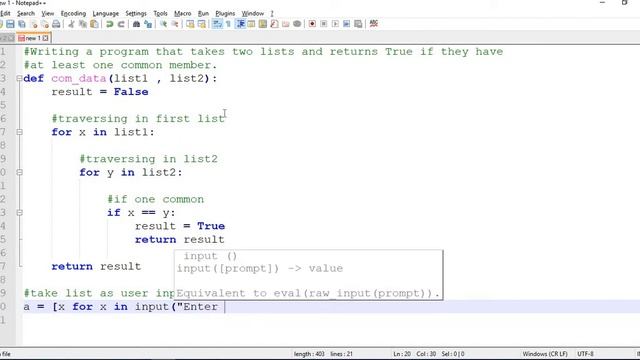Toggle the Show Indent Guide icon
This screenshot has width=640, height=360.
tap(240, 24)
